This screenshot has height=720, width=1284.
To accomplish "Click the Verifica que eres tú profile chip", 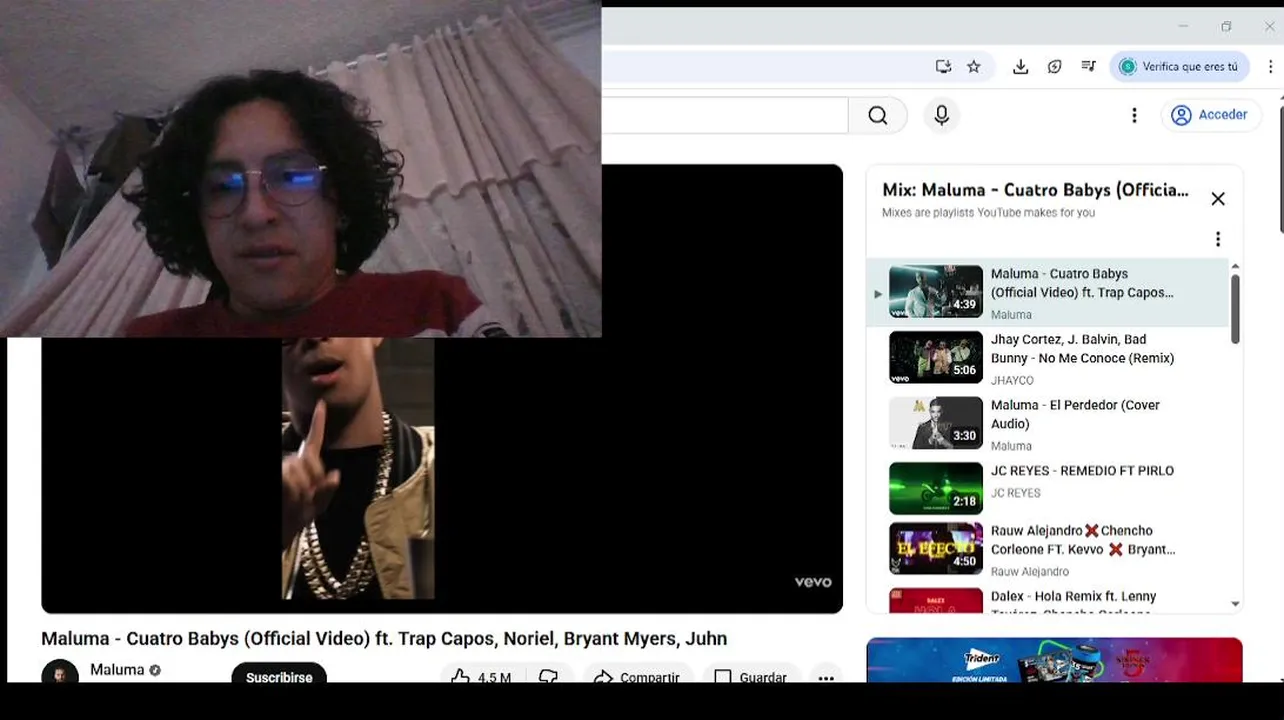I will coord(1180,67).
